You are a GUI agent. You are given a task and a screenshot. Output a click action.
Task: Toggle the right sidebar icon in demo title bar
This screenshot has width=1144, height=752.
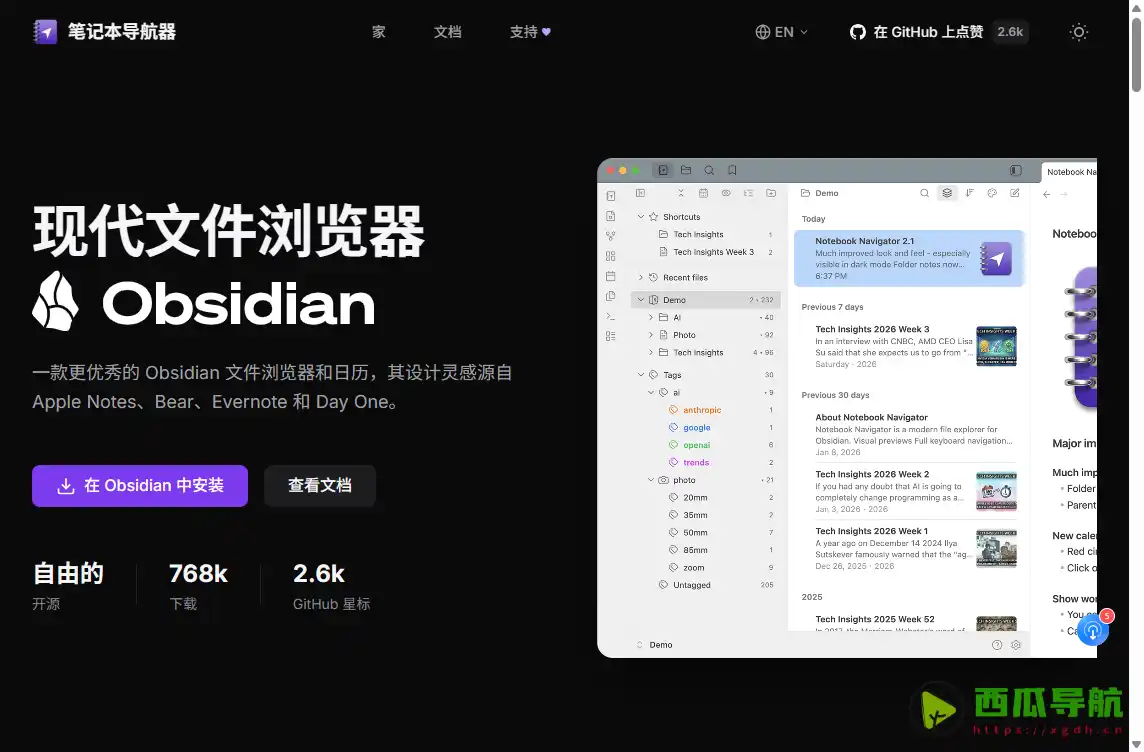point(1016,170)
